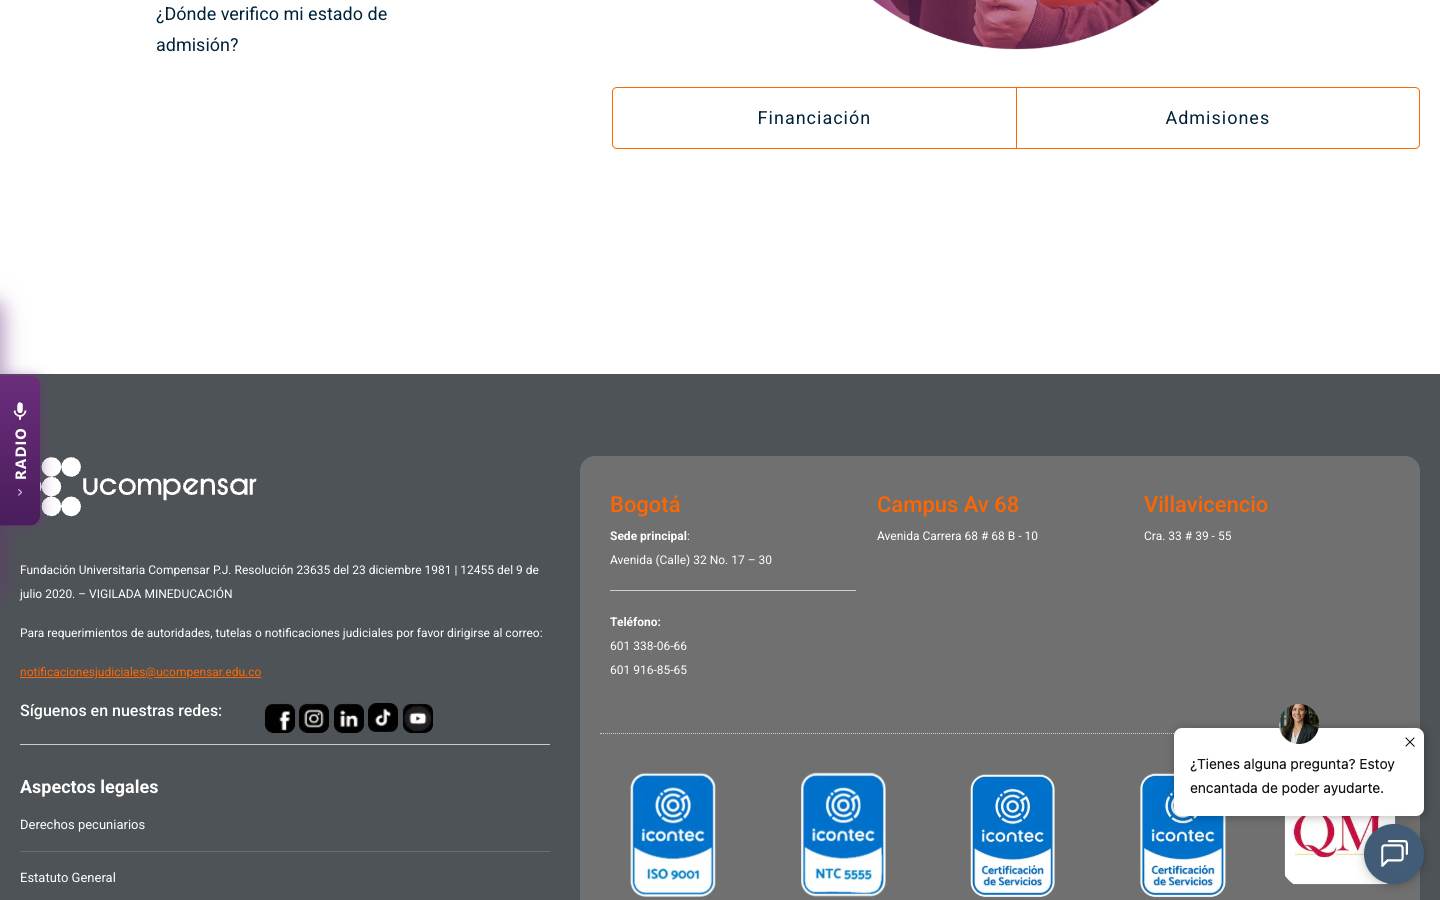Screen dimensions: 1440x900
Task: Select the Financiación tab
Action: (x=814, y=118)
